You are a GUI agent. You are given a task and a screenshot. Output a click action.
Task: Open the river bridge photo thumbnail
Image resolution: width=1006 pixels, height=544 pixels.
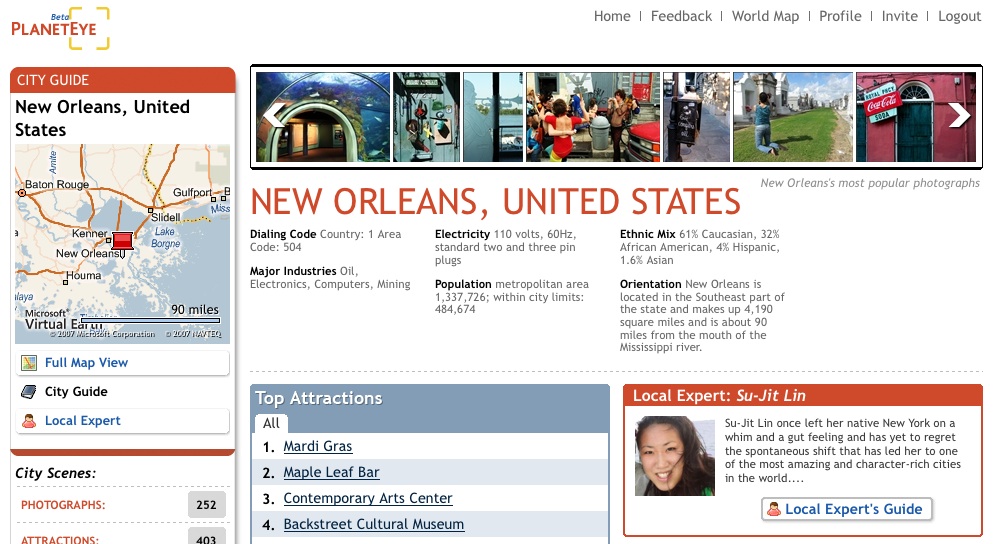(x=493, y=117)
